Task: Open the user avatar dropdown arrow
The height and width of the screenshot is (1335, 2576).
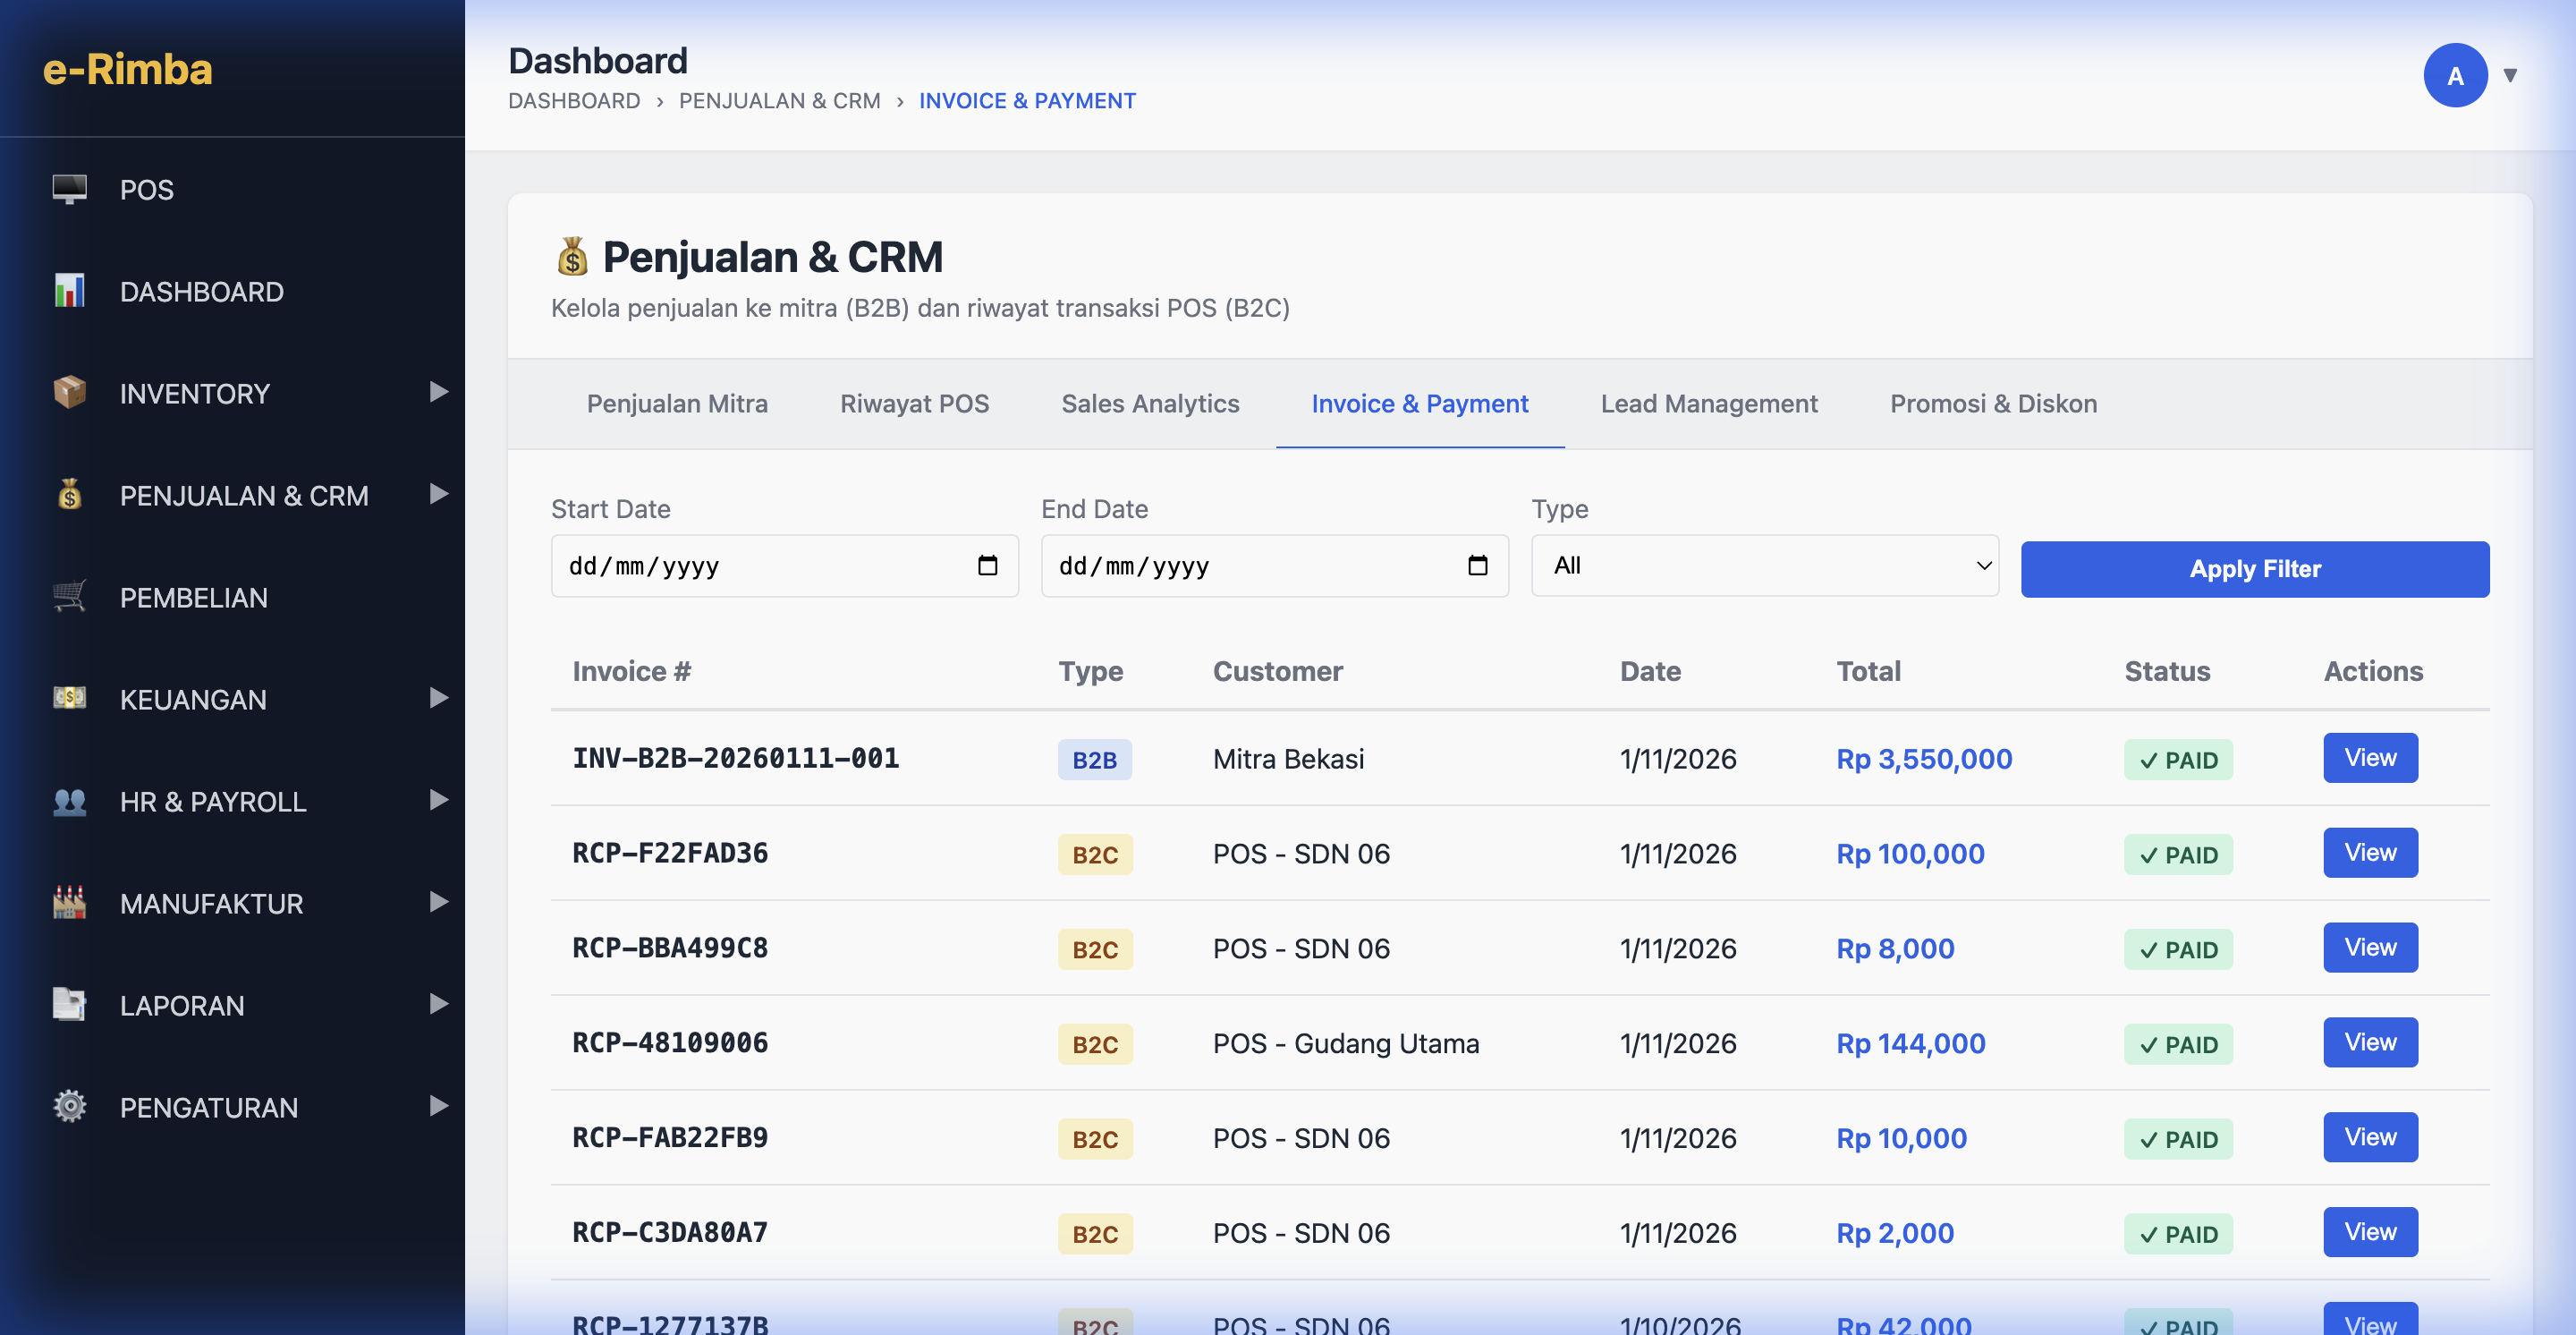Action: [2509, 75]
